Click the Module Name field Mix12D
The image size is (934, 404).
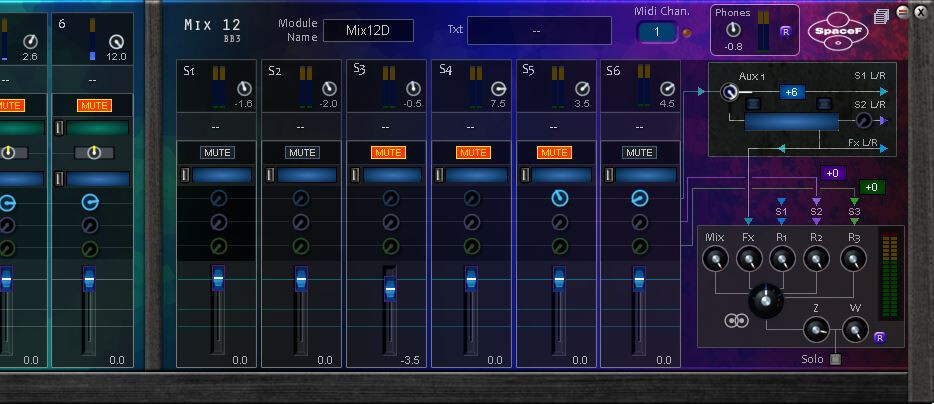click(x=368, y=30)
